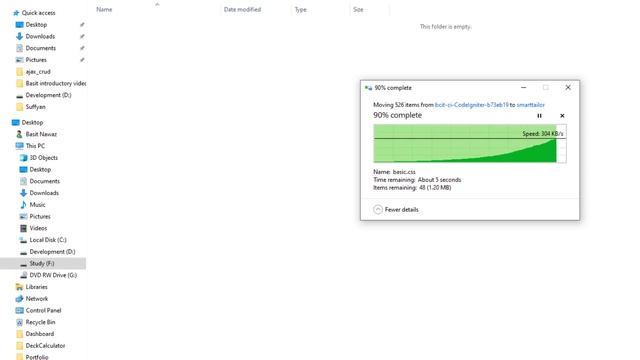Select Local Disk (C:) drive
Image resolution: width=640 pixels, height=360 pixels.
click(x=43, y=240)
